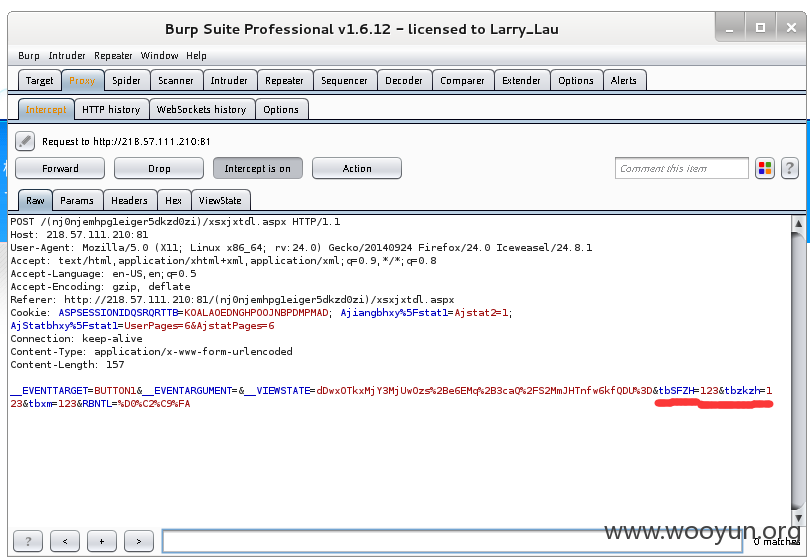
Task: Click the vertical scrollbar track of request editor
Action: [798, 371]
